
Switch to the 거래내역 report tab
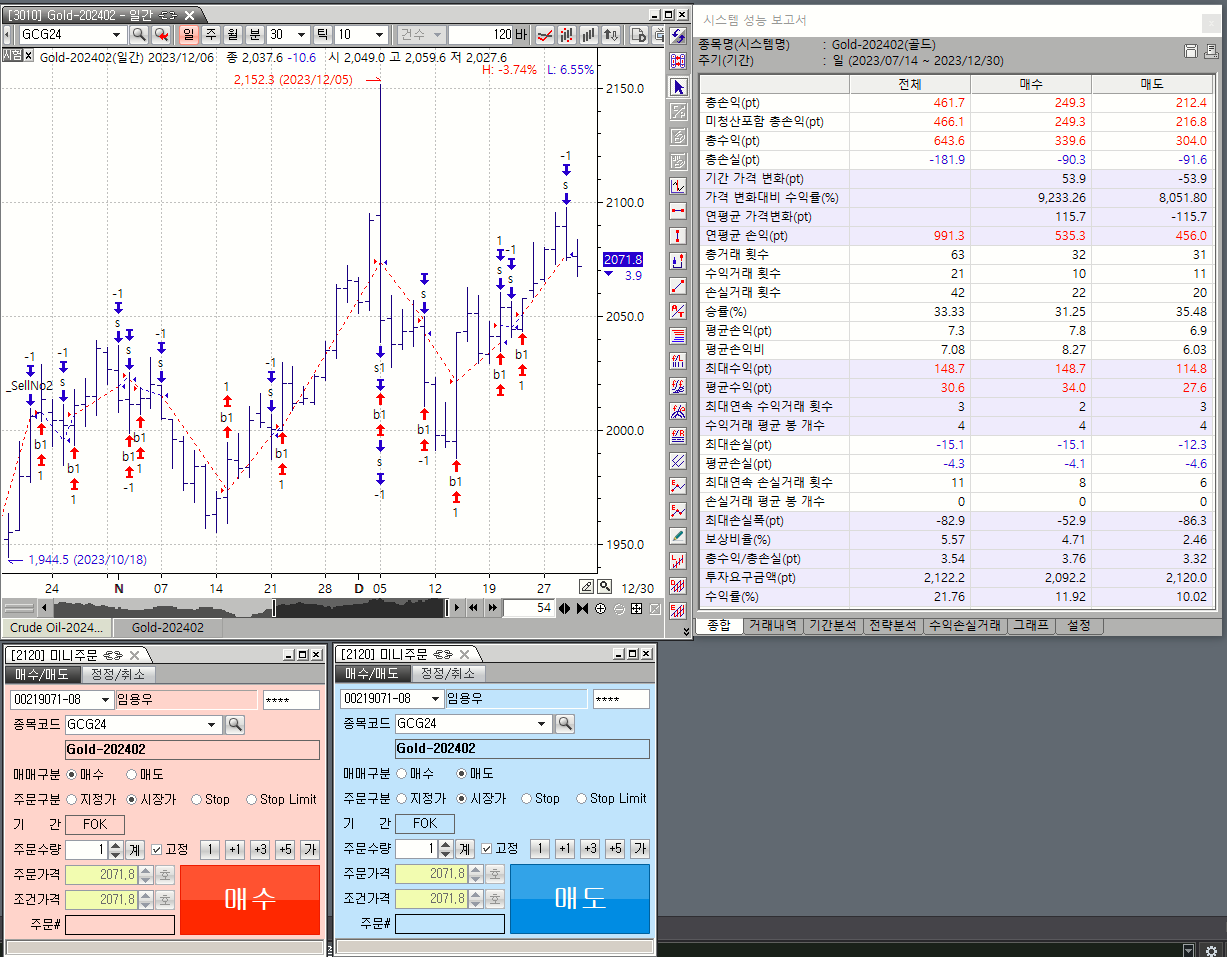[773, 626]
